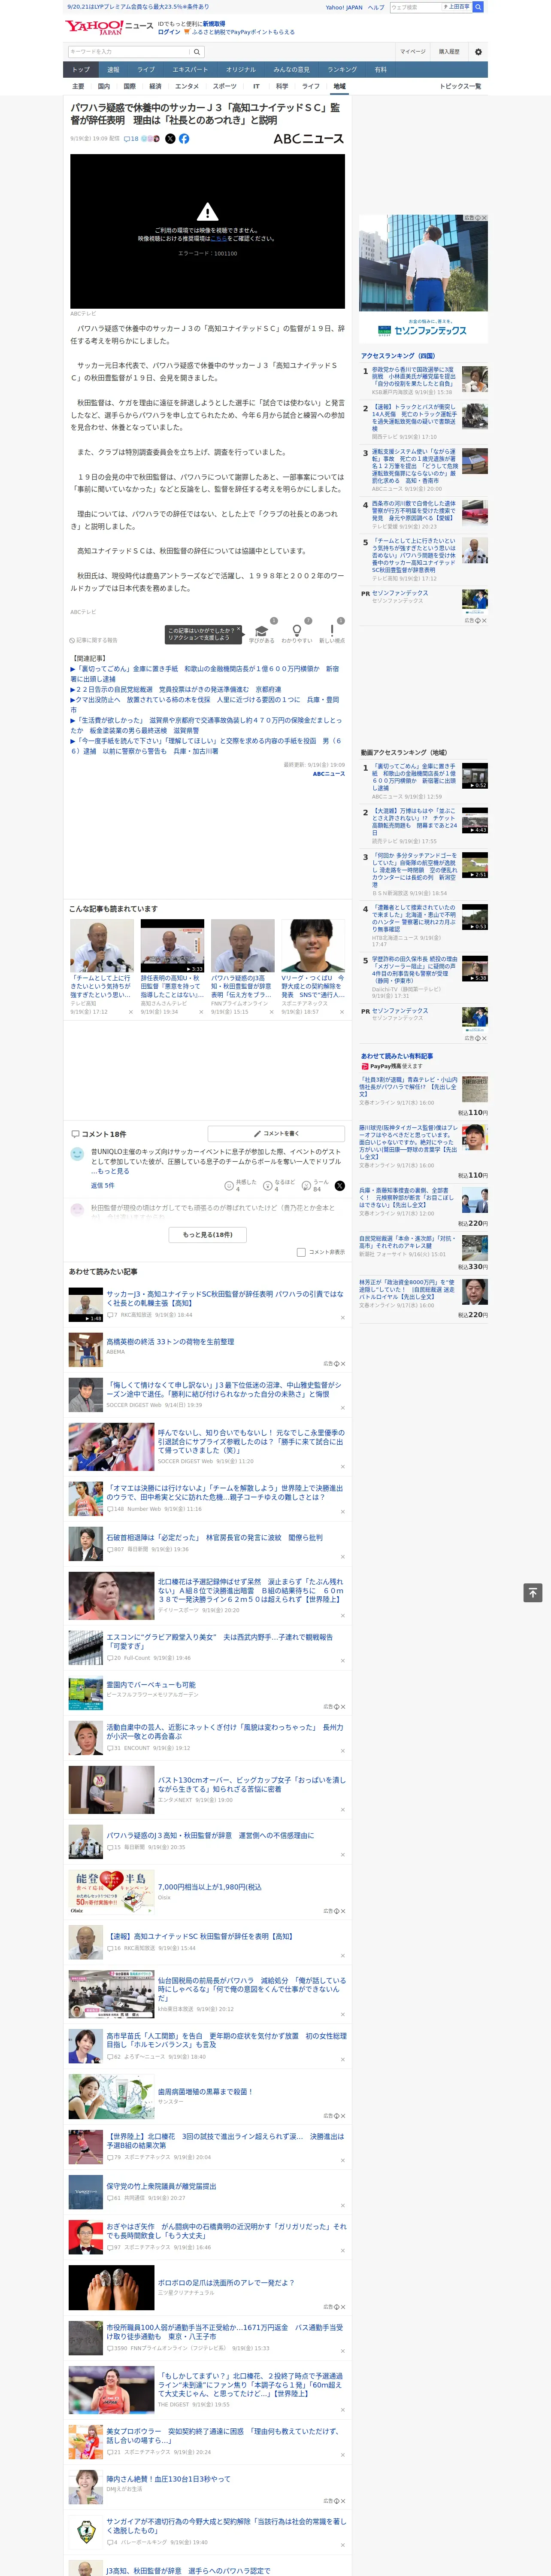The height and width of the screenshot is (2576, 551).
Task: Open the 'パワハラ疑惑のJ3高知・秋田監督が辞意' article
Action: [x=210, y=1836]
